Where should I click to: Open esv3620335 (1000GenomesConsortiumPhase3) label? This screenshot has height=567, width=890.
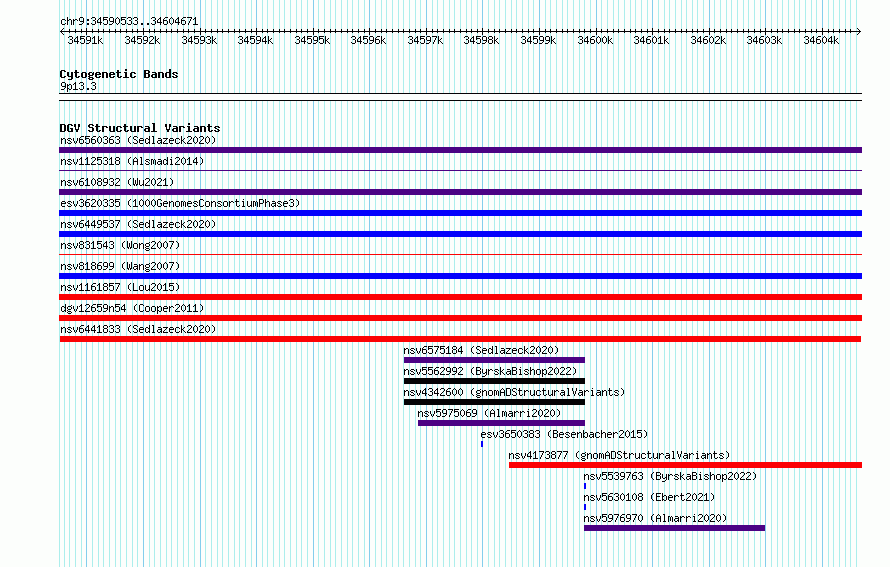180,203
